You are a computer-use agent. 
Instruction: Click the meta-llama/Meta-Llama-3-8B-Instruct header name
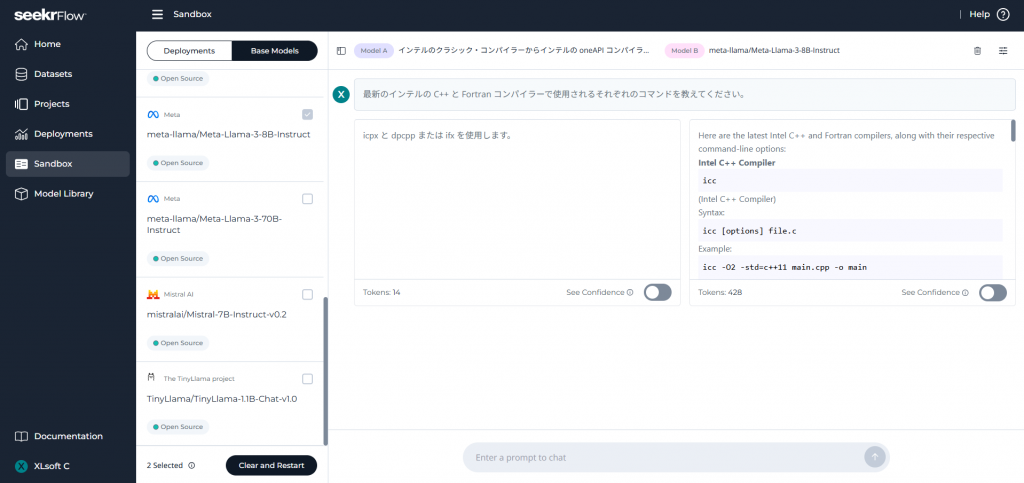click(x=774, y=50)
